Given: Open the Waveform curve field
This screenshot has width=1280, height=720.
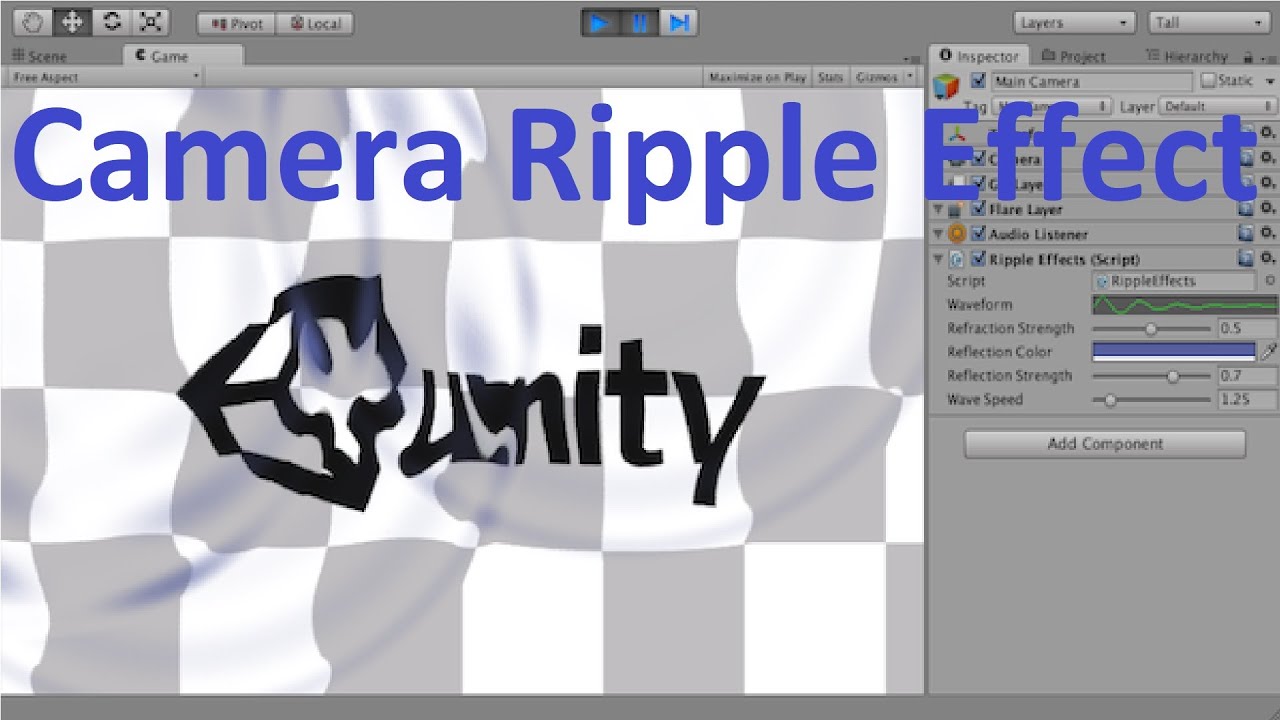Looking at the screenshot, I should (x=1184, y=305).
